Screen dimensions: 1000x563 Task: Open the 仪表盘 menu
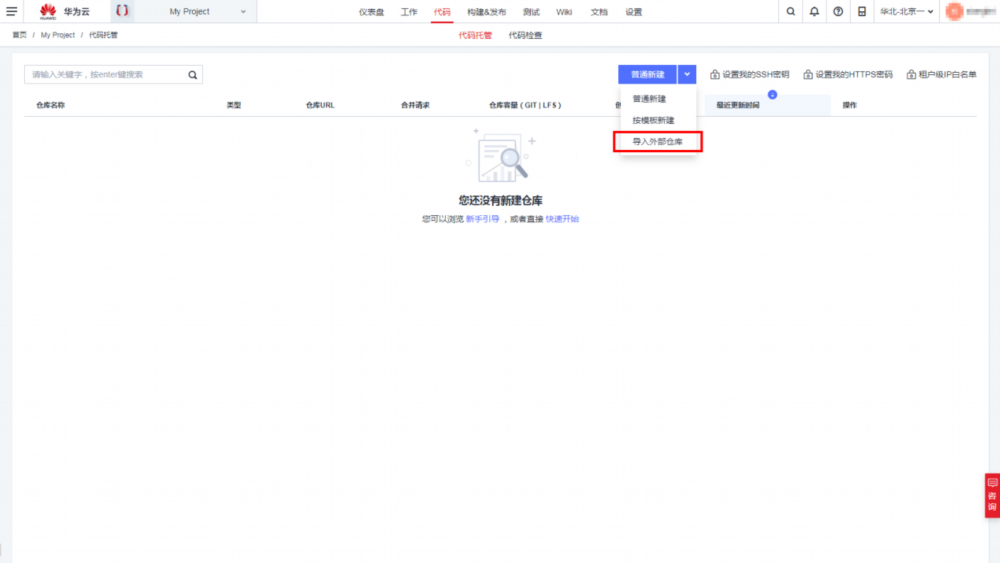click(x=371, y=12)
